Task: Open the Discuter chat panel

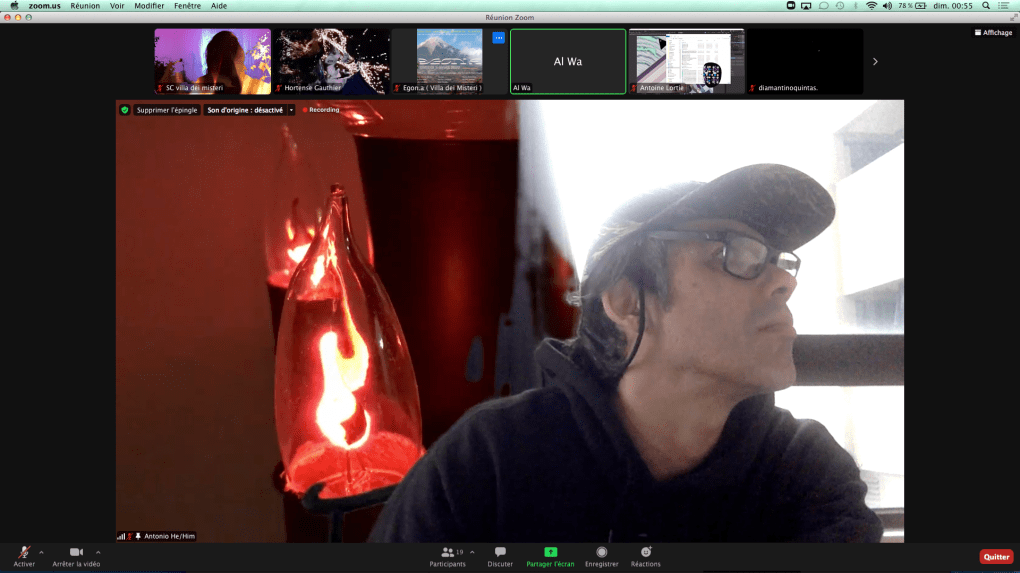Action: click(500, 552)
